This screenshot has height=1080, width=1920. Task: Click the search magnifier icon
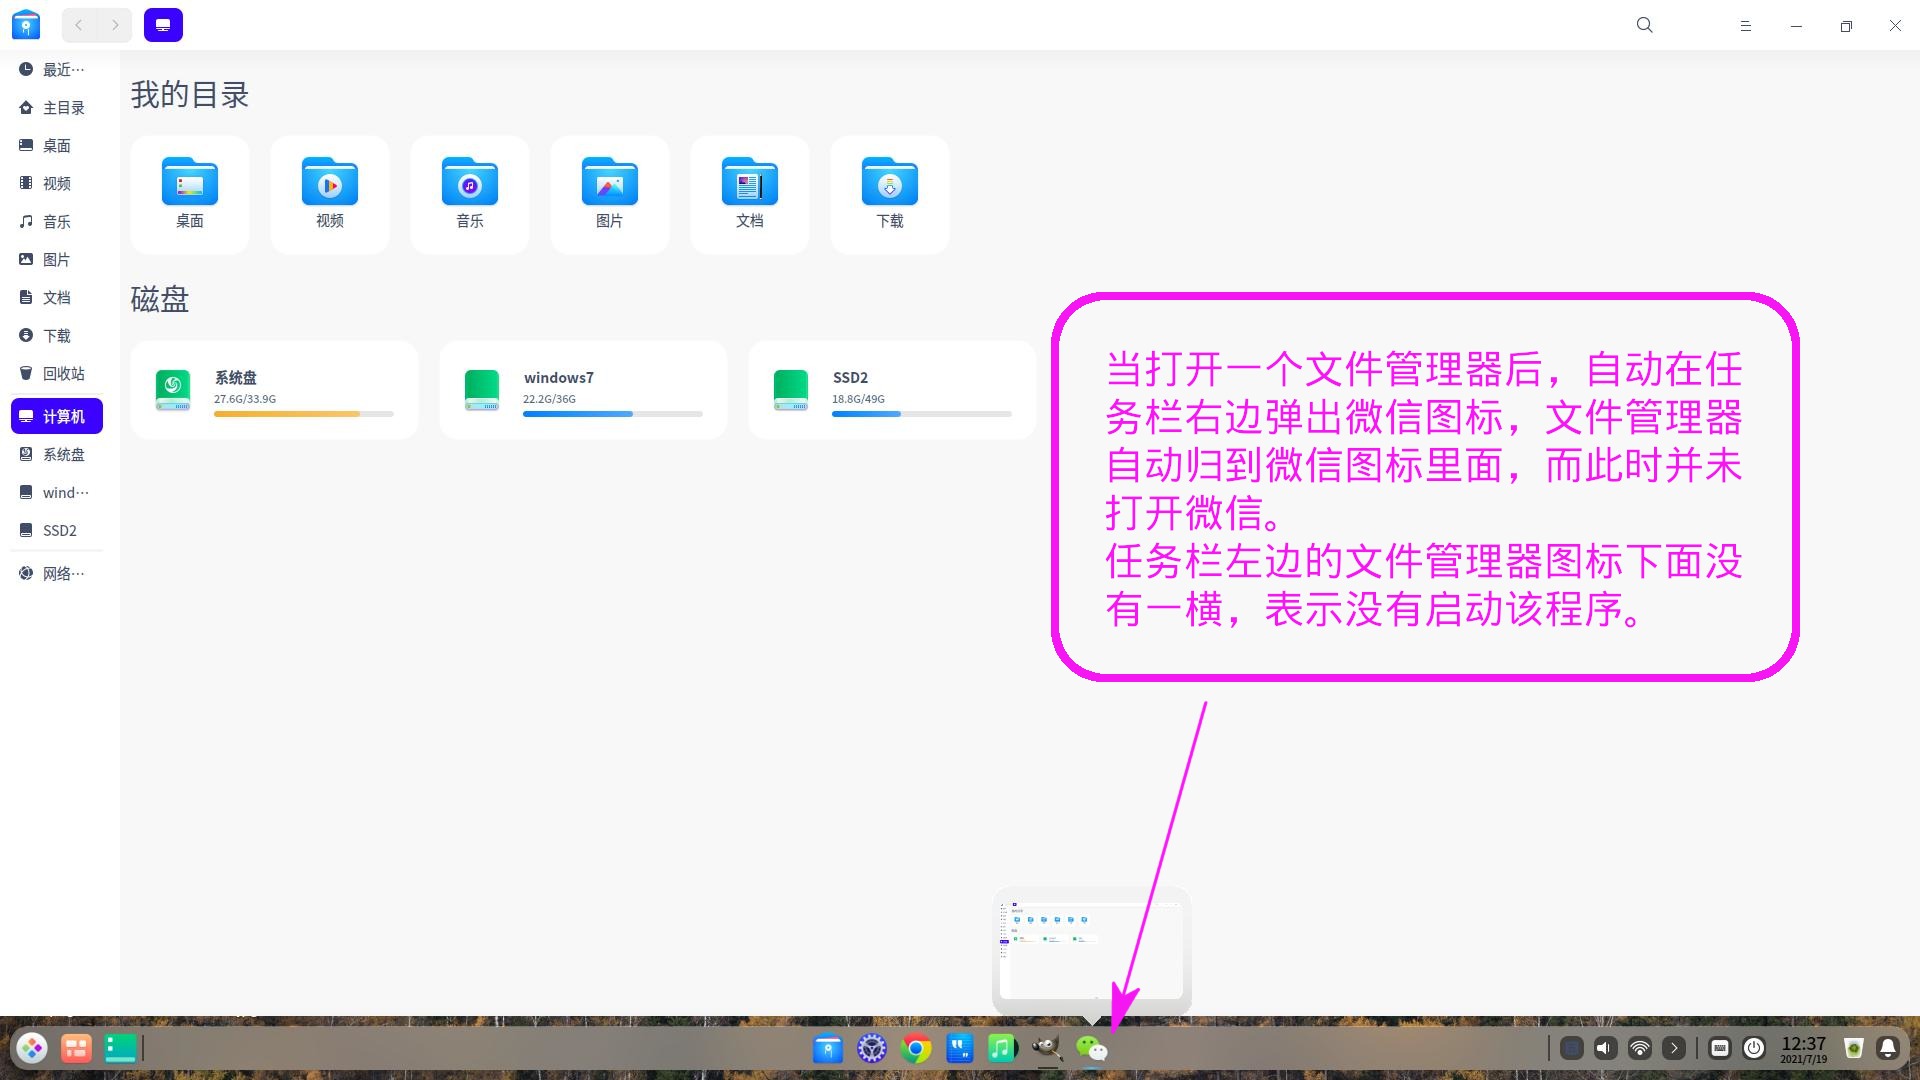click(x=1644, y=25)
